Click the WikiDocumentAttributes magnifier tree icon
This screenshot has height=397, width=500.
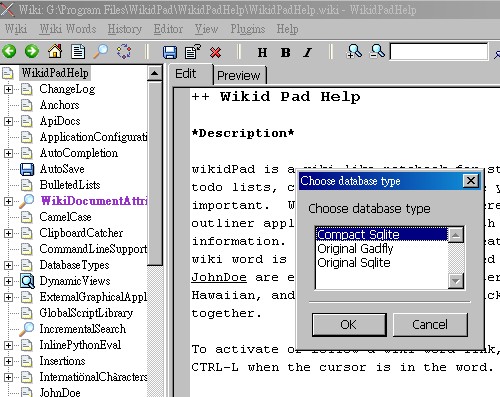tap(27, 201)
